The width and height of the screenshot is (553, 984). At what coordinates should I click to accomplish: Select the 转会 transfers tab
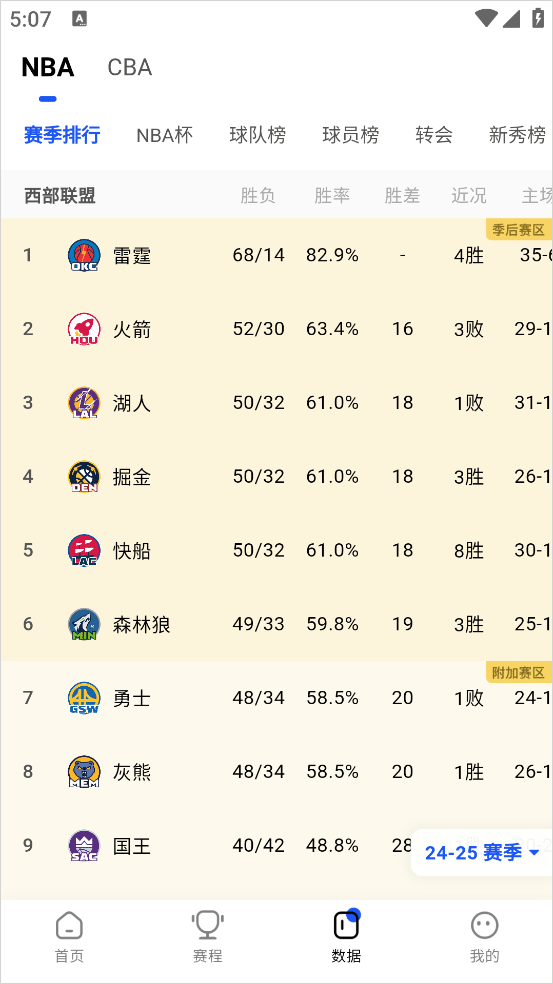click(x=434, y=135)
